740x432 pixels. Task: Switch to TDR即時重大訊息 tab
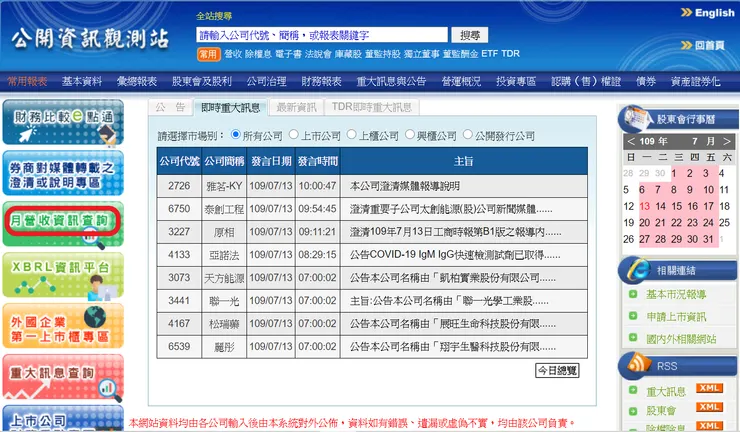click(x=372, y=107)
